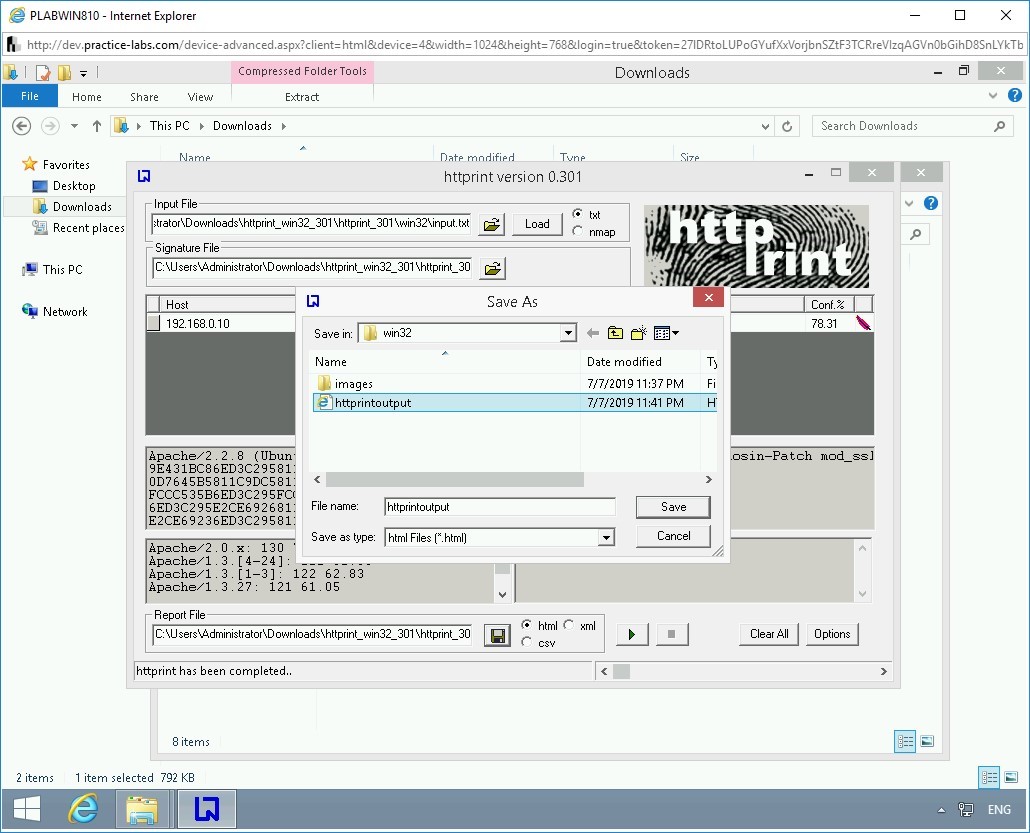Open the View ribbon tab

click(200, 97)
